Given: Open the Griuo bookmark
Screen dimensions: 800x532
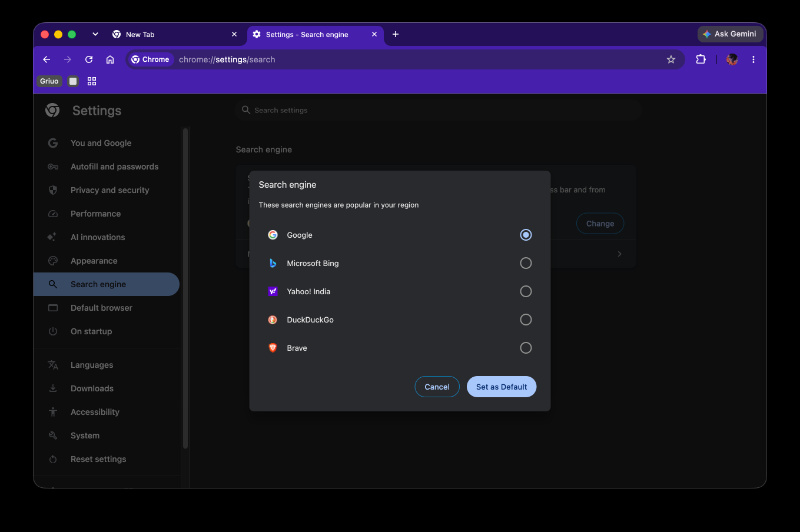Looking at the screenshot, I should click(x=49, y=81).
